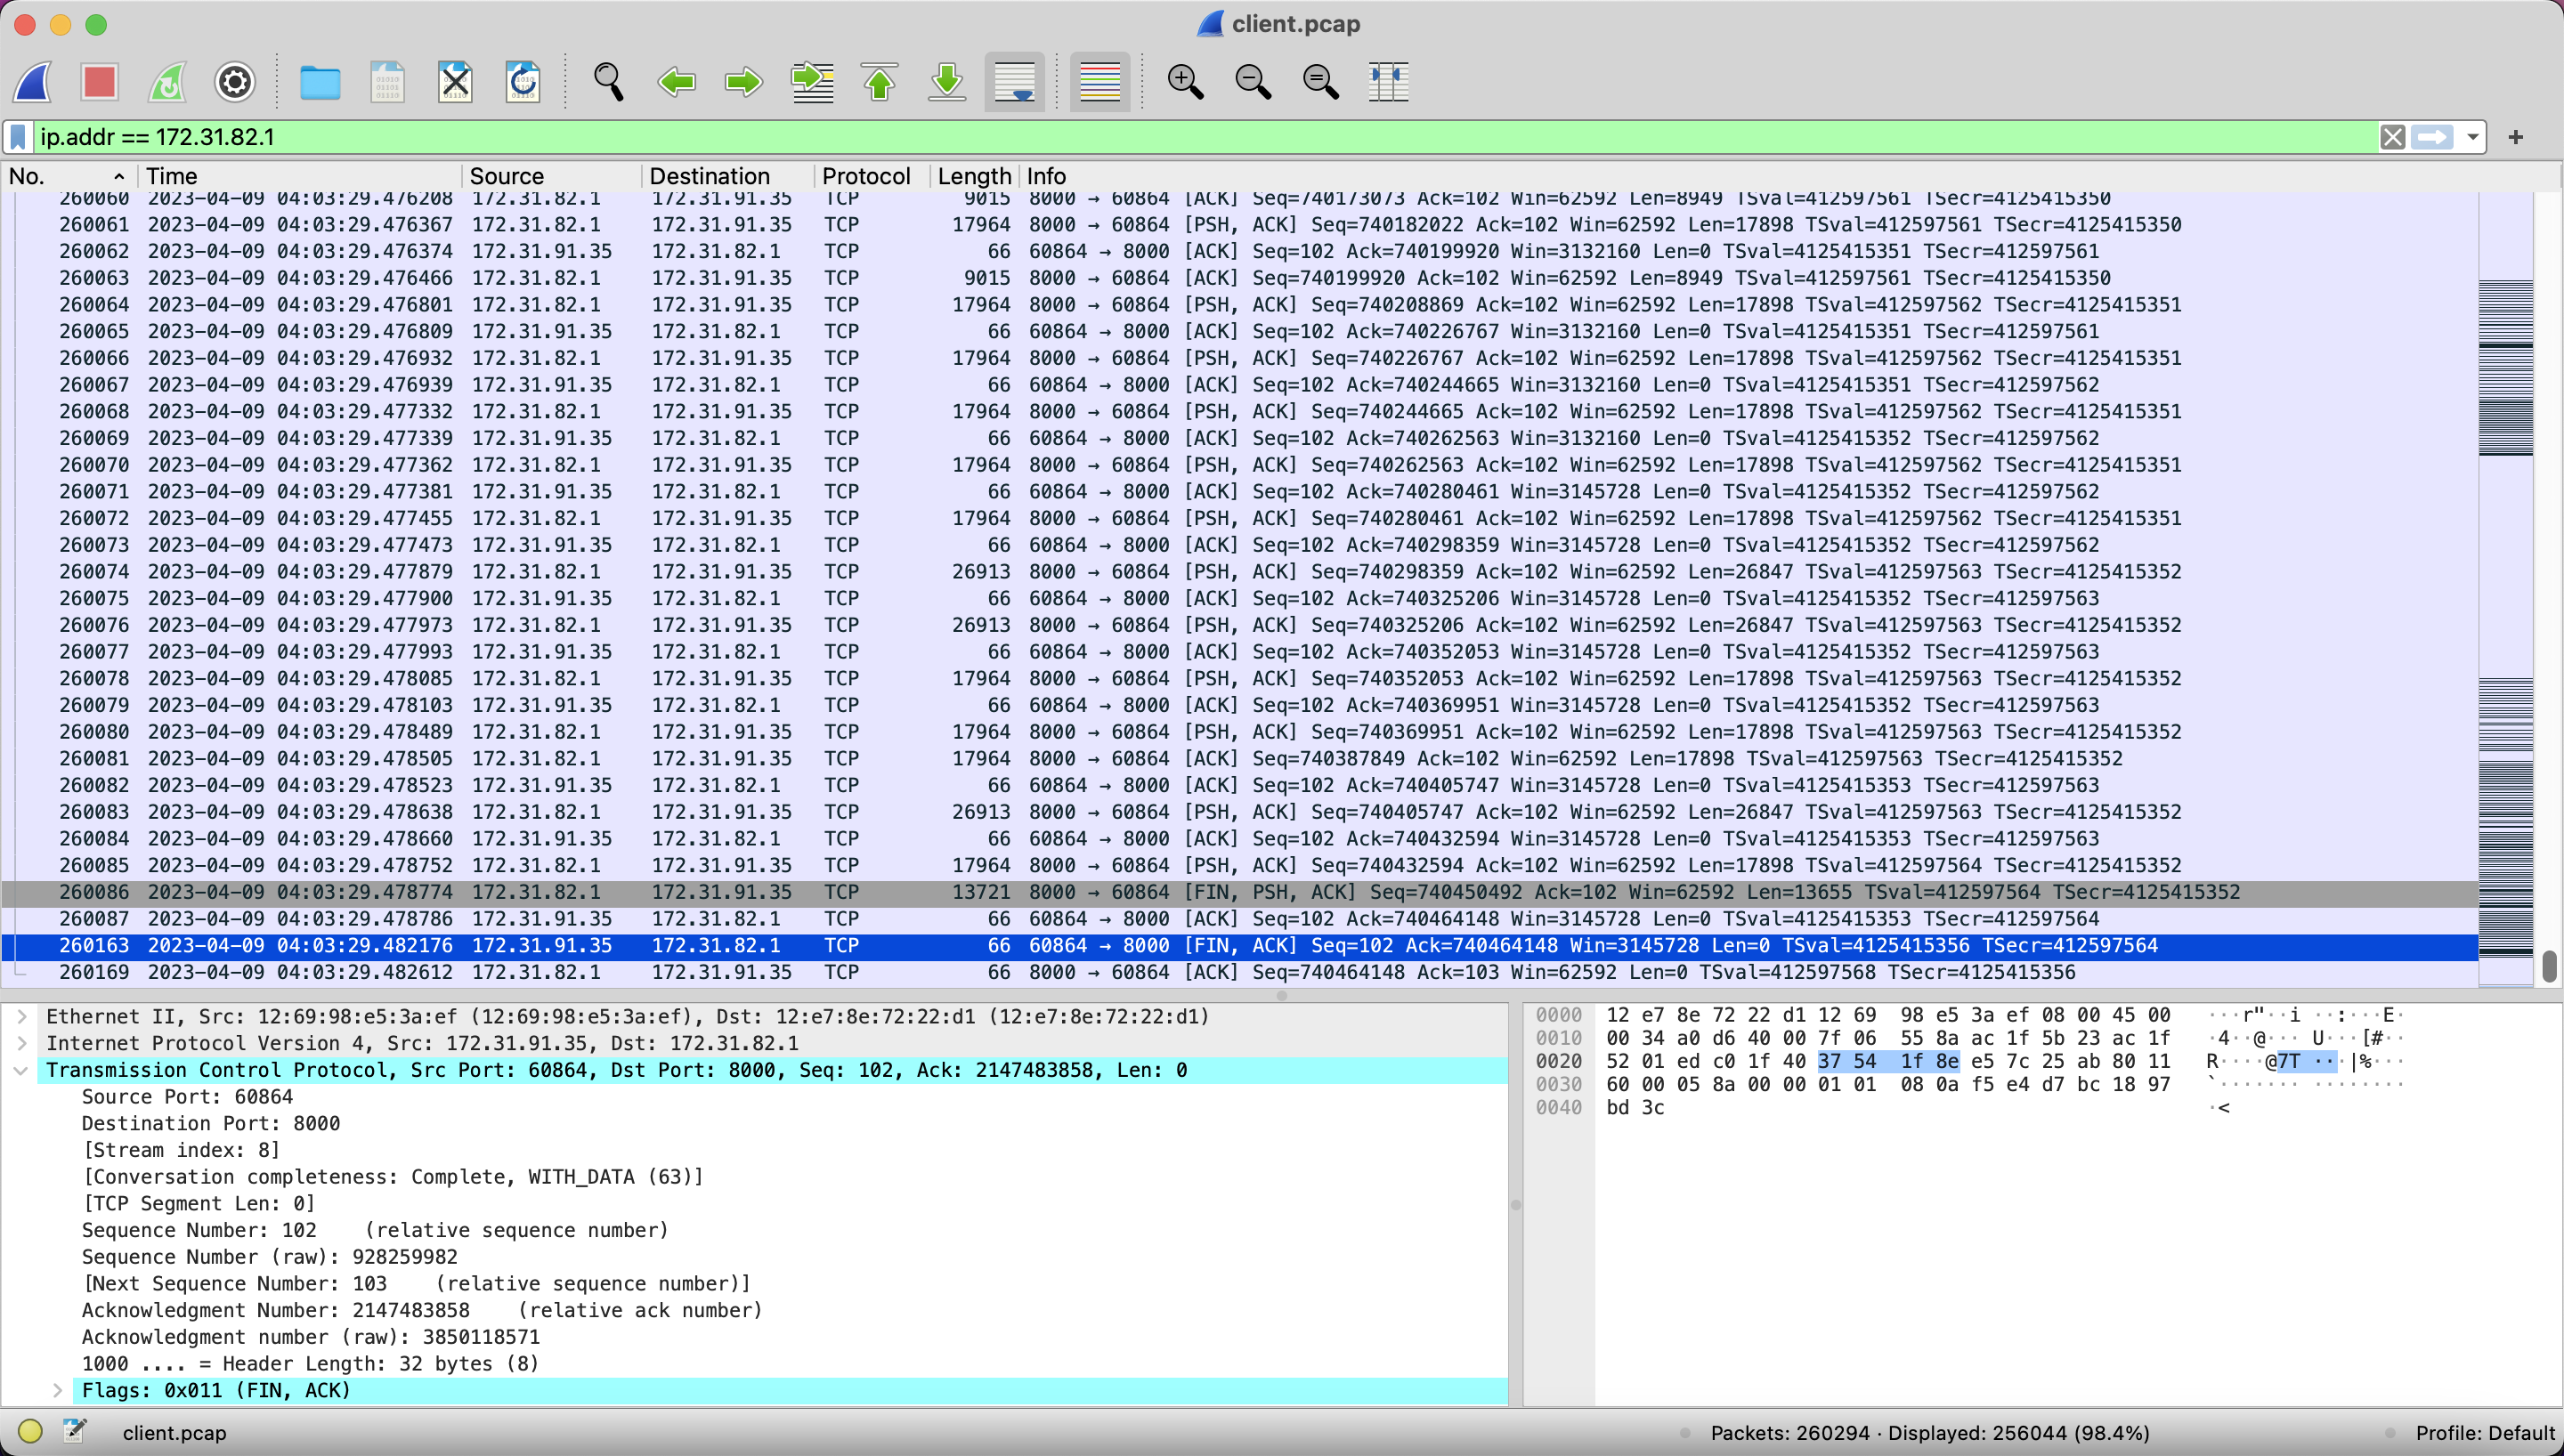Click the red Stop capture icon
The height and width of the screenshot is (1456, 2564).
click(100, 82)
